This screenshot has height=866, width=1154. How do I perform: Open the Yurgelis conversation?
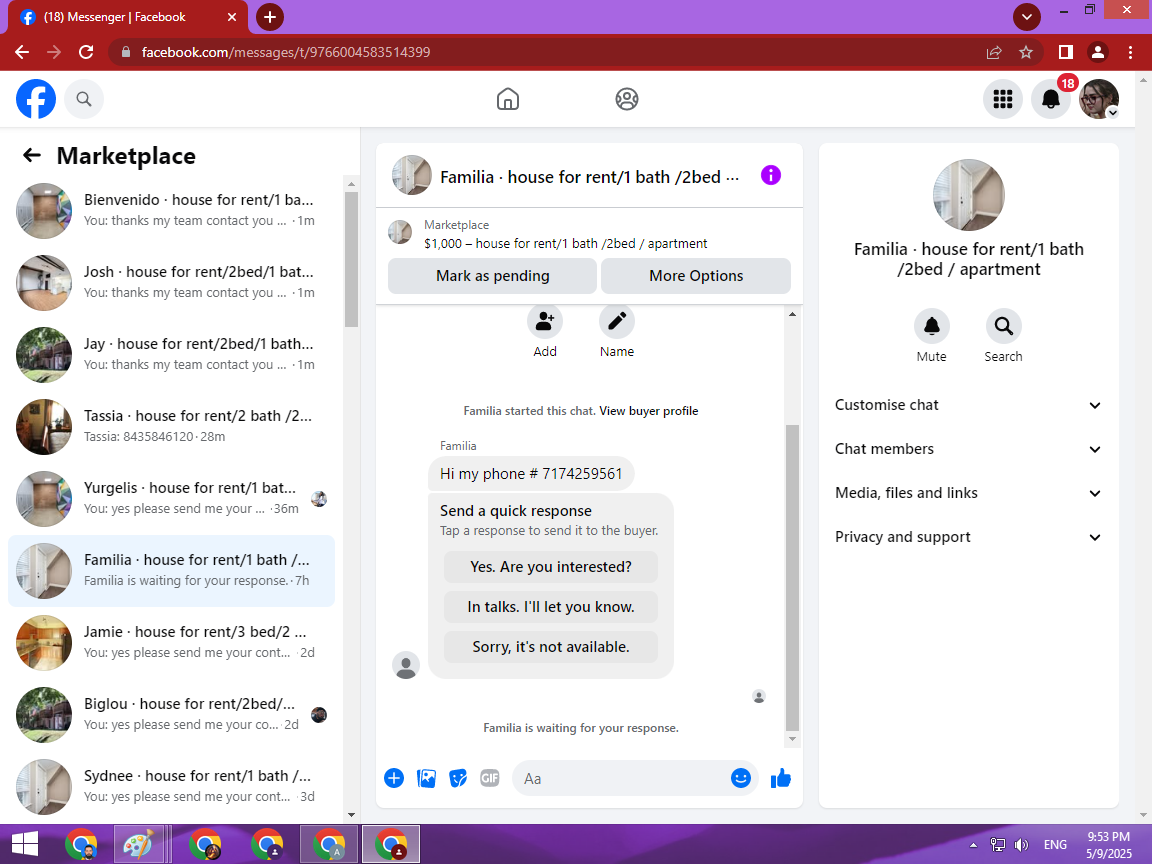pos(171,499)
